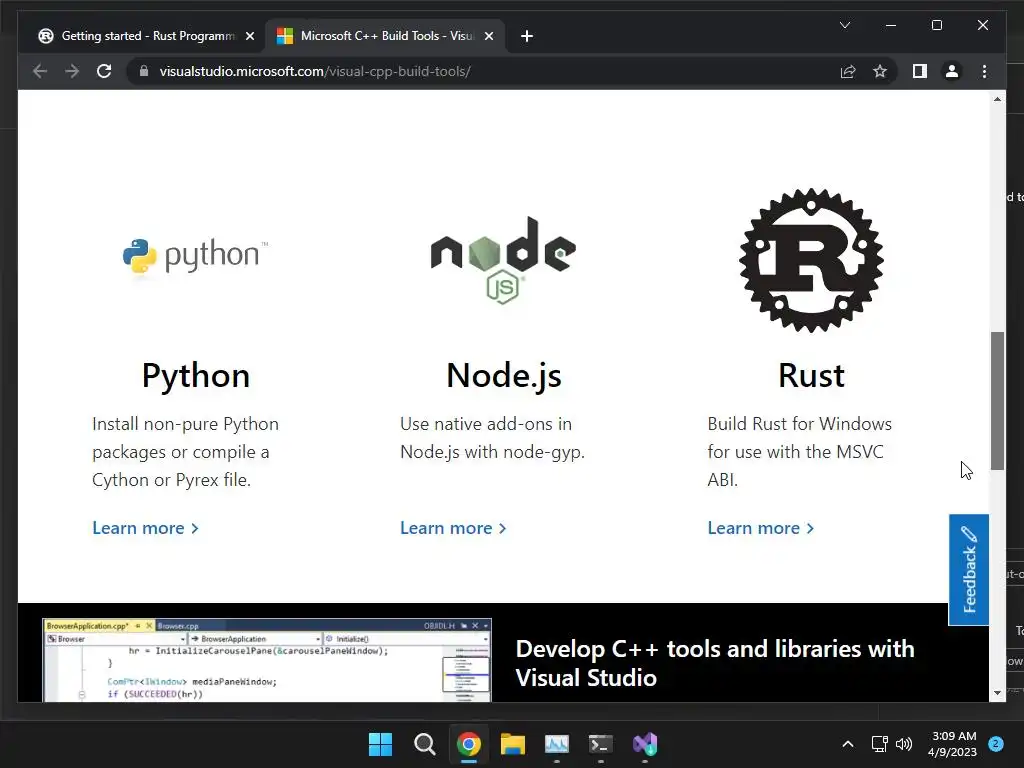Share this page via share icon
The width and height of the screenshot is (1024, 768).
pyautogui.click(x=848, y=71)
